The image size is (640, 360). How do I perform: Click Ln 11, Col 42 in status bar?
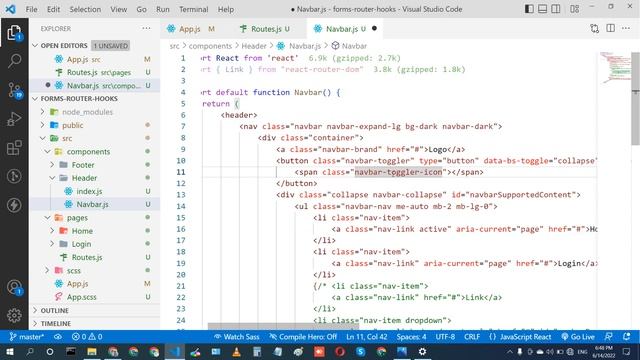[x=367, y=337]
